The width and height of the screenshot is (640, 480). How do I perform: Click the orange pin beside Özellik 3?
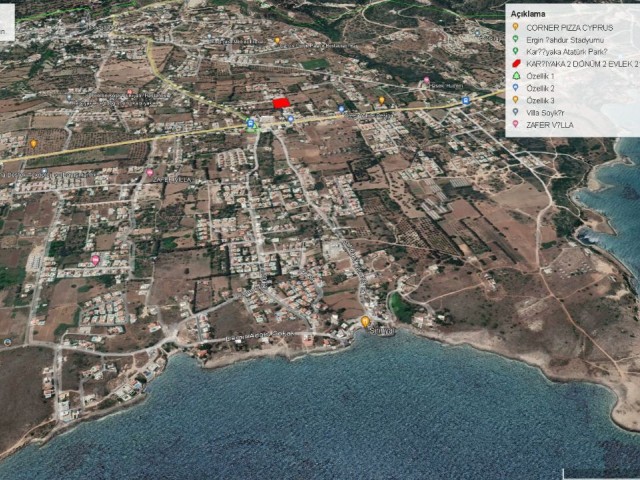pyautogui.click(x=516, y=100)
